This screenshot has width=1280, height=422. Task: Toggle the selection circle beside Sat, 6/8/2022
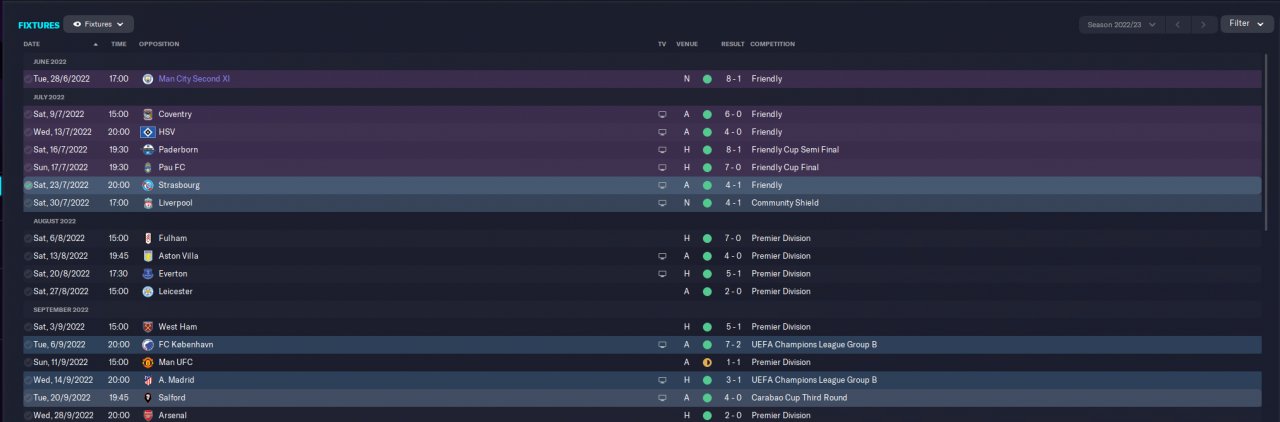coord(28,238)
